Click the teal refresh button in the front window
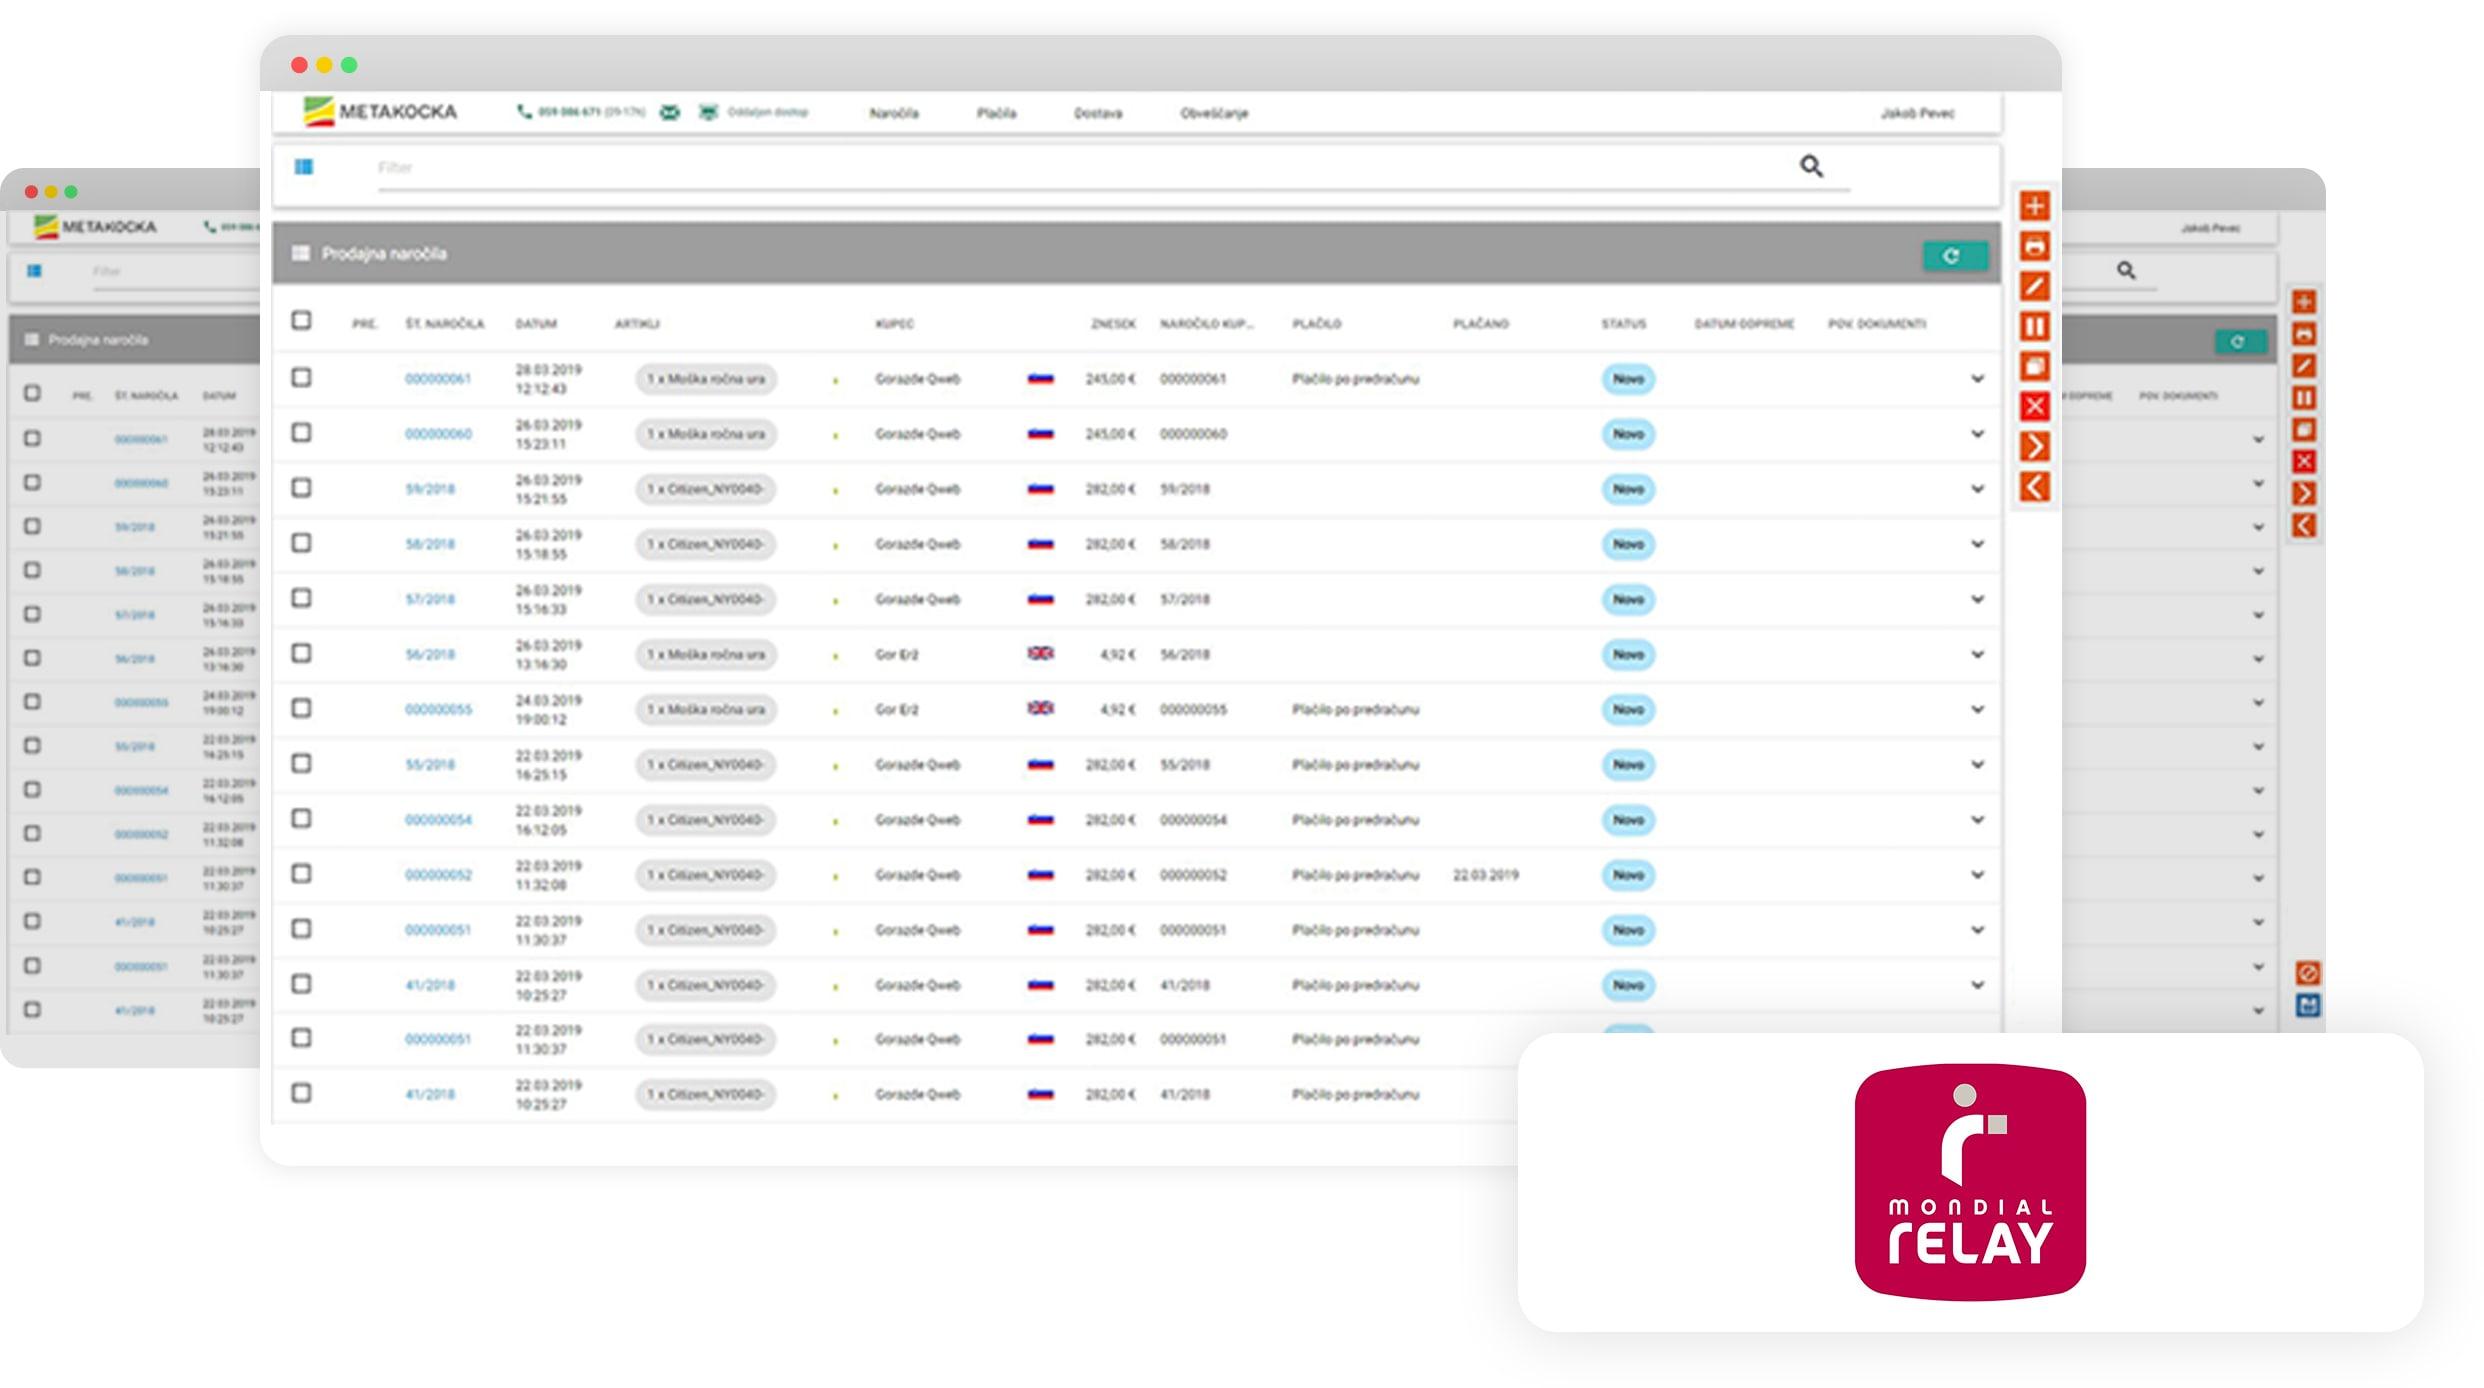Image resolution: width=2484 pixels, height=1388 pixels. pos(1954,256)
